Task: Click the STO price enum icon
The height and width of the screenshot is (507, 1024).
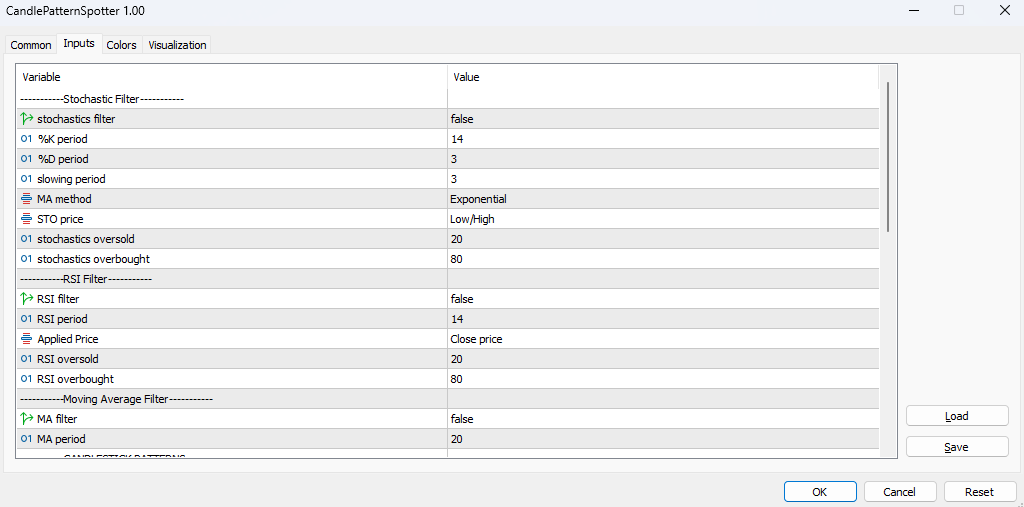Action: point(26,219)
